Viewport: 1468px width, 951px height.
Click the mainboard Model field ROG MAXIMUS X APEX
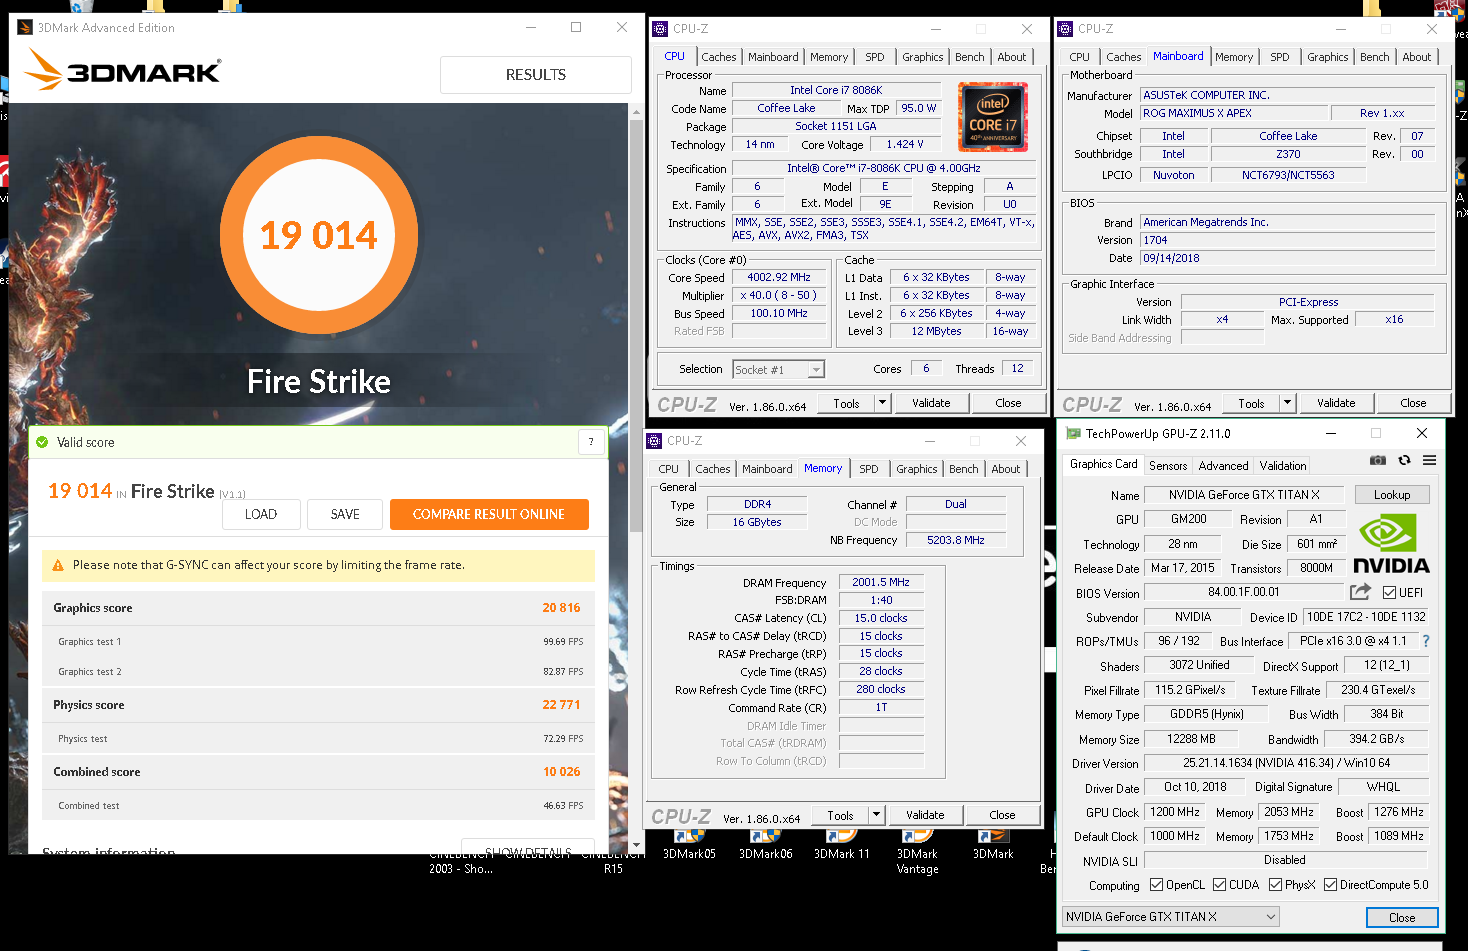click(x=1234, y=114)
